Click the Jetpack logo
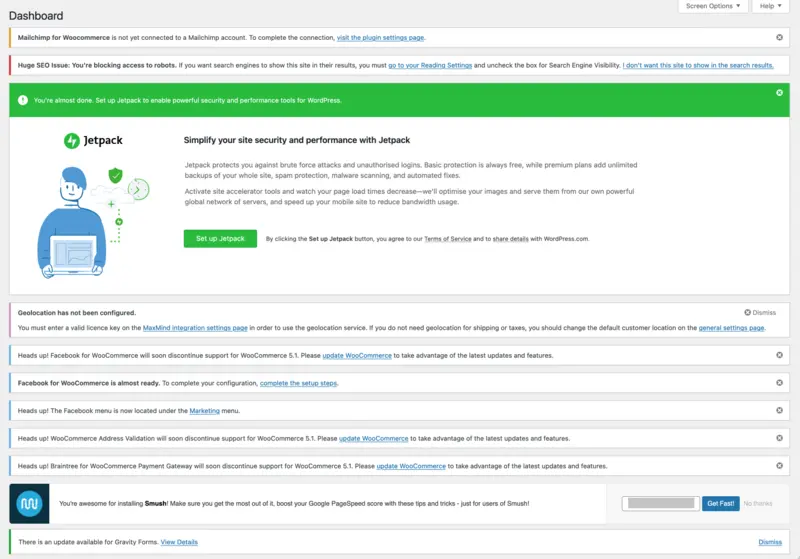Screen dimensions: 800x559 click(93, 140)
